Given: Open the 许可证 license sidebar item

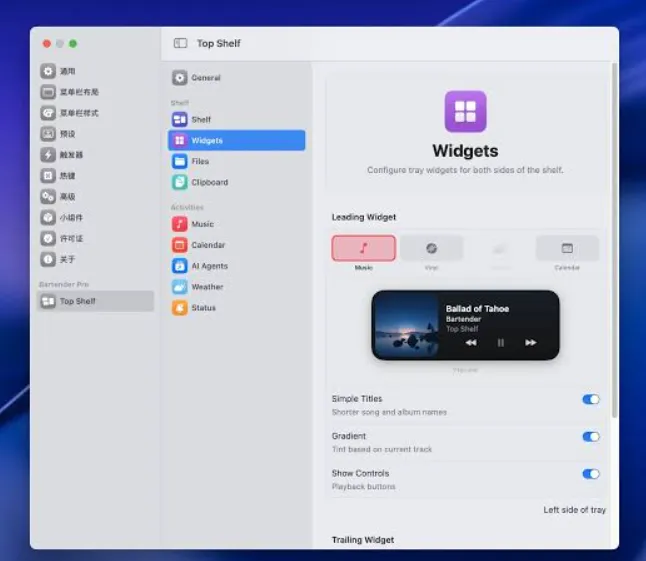Looking at the screenshot, I should click(x=96, y=238).
